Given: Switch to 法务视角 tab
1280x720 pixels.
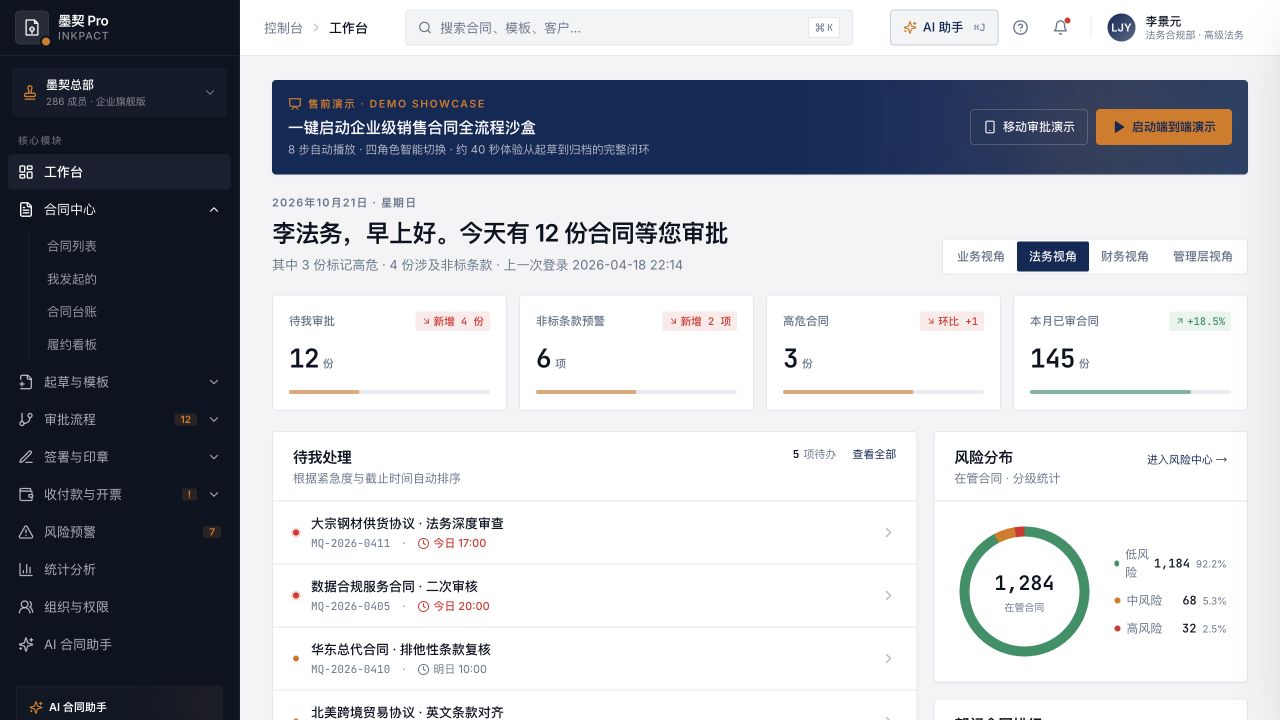Looking at the screenshot, I should tap(1053, 256).
